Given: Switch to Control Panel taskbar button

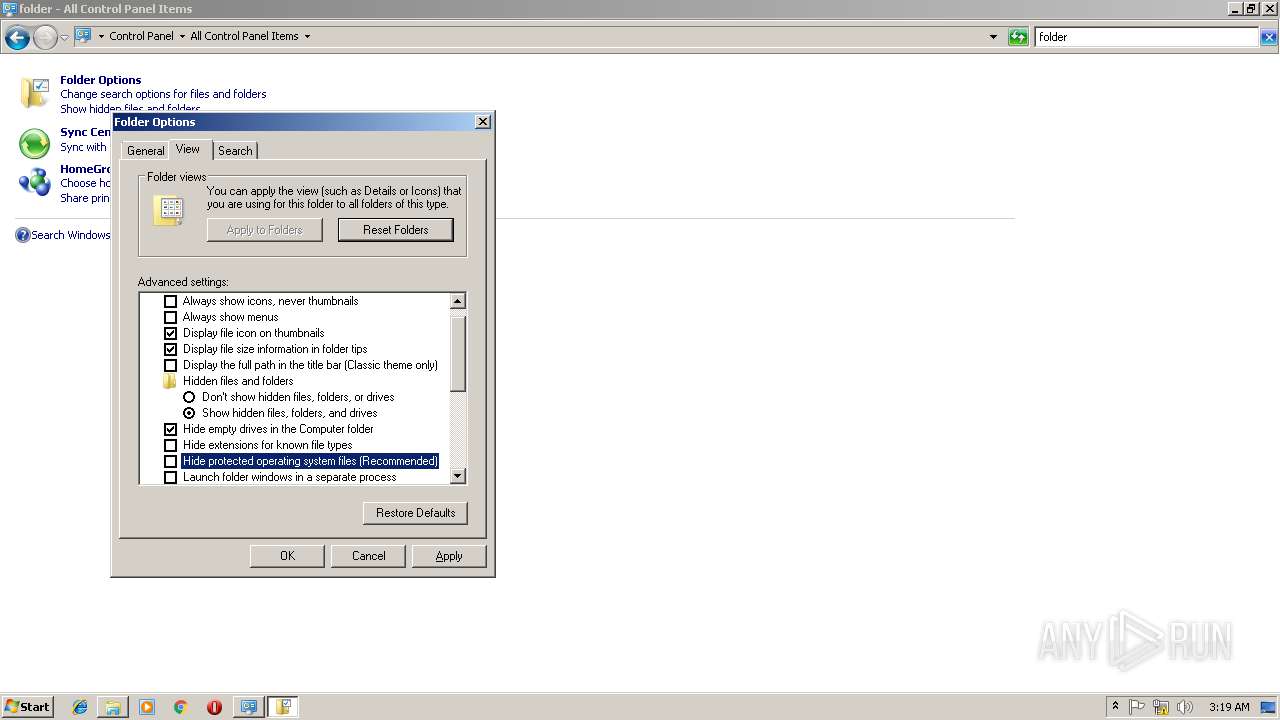Looking at the screenshot, I should coord(249,707).
